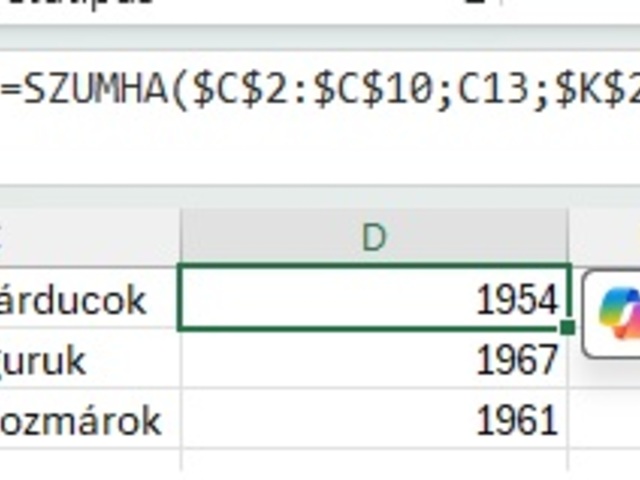The image size is (640, 480).
Task: Select the column D header
Action: [374, 237]
